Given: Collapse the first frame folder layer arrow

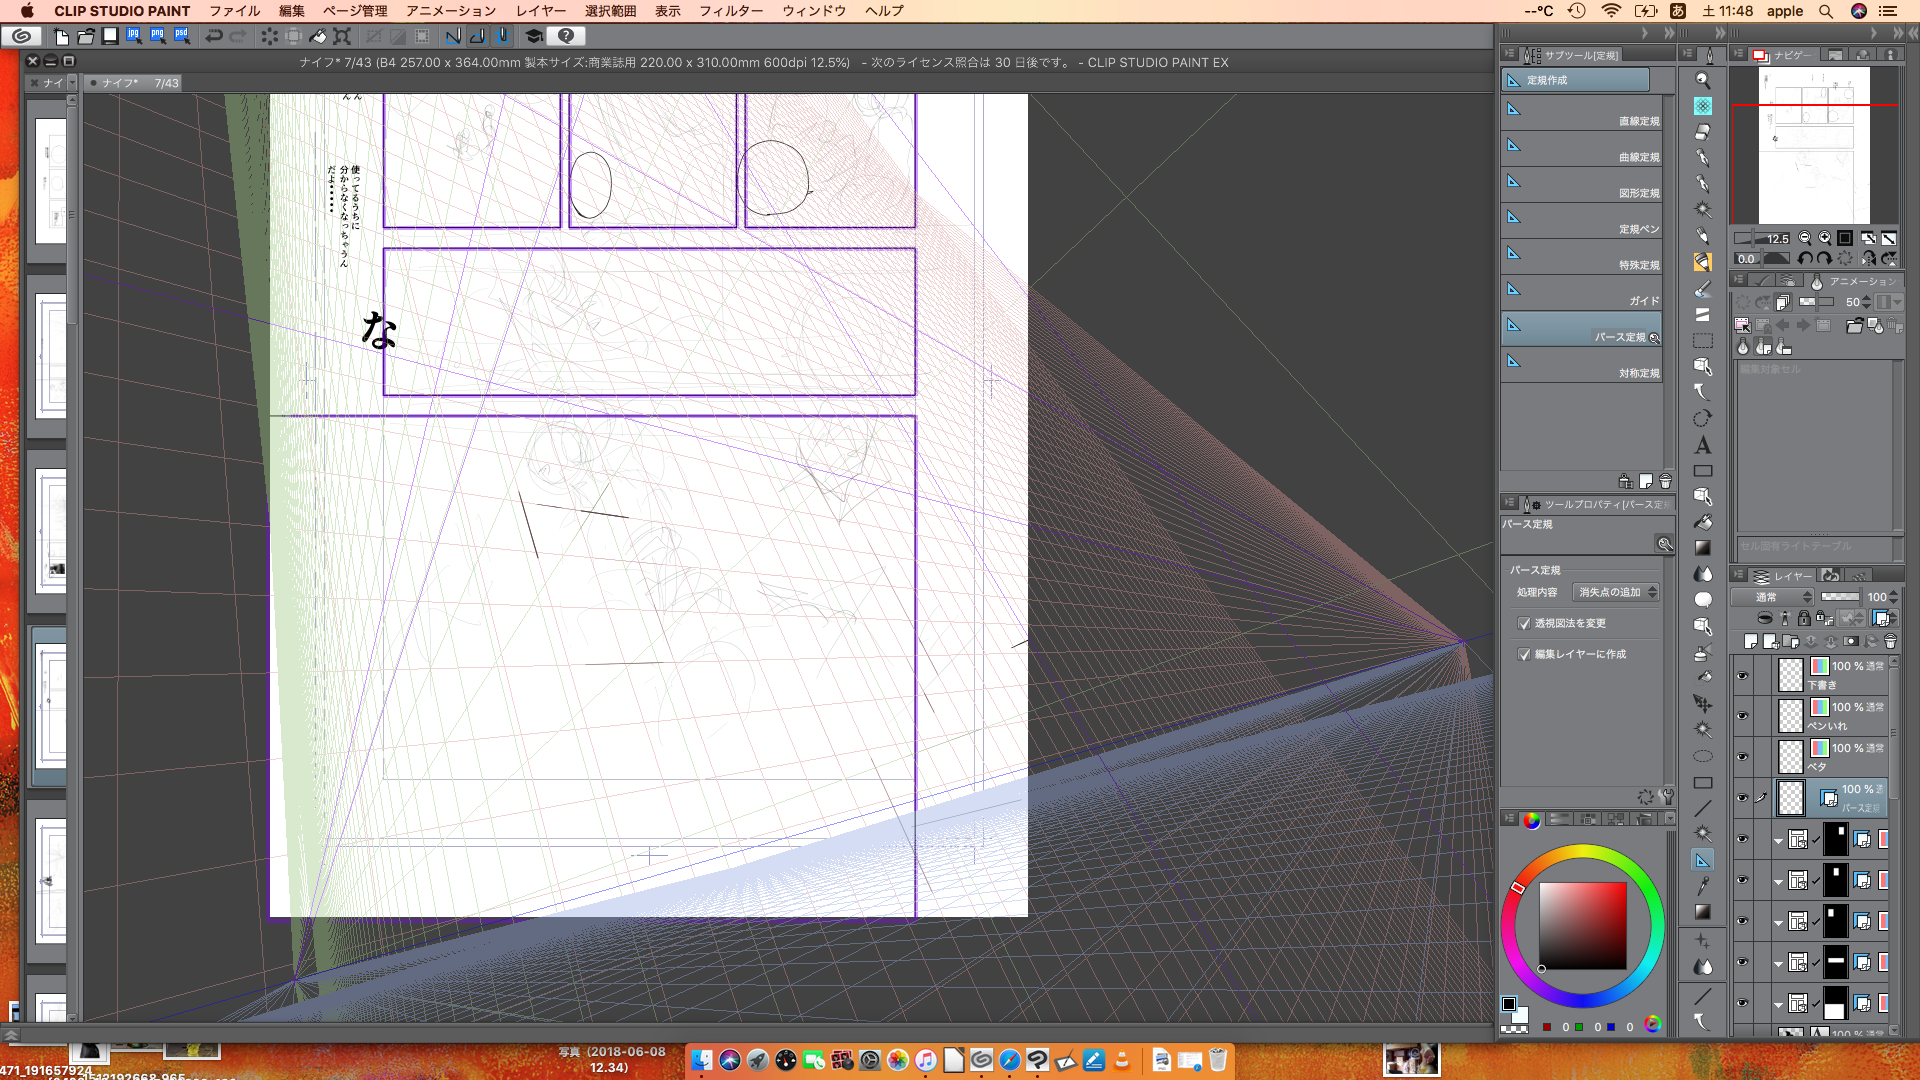Looking at the screenshot, I should (x=1778, y=840).
